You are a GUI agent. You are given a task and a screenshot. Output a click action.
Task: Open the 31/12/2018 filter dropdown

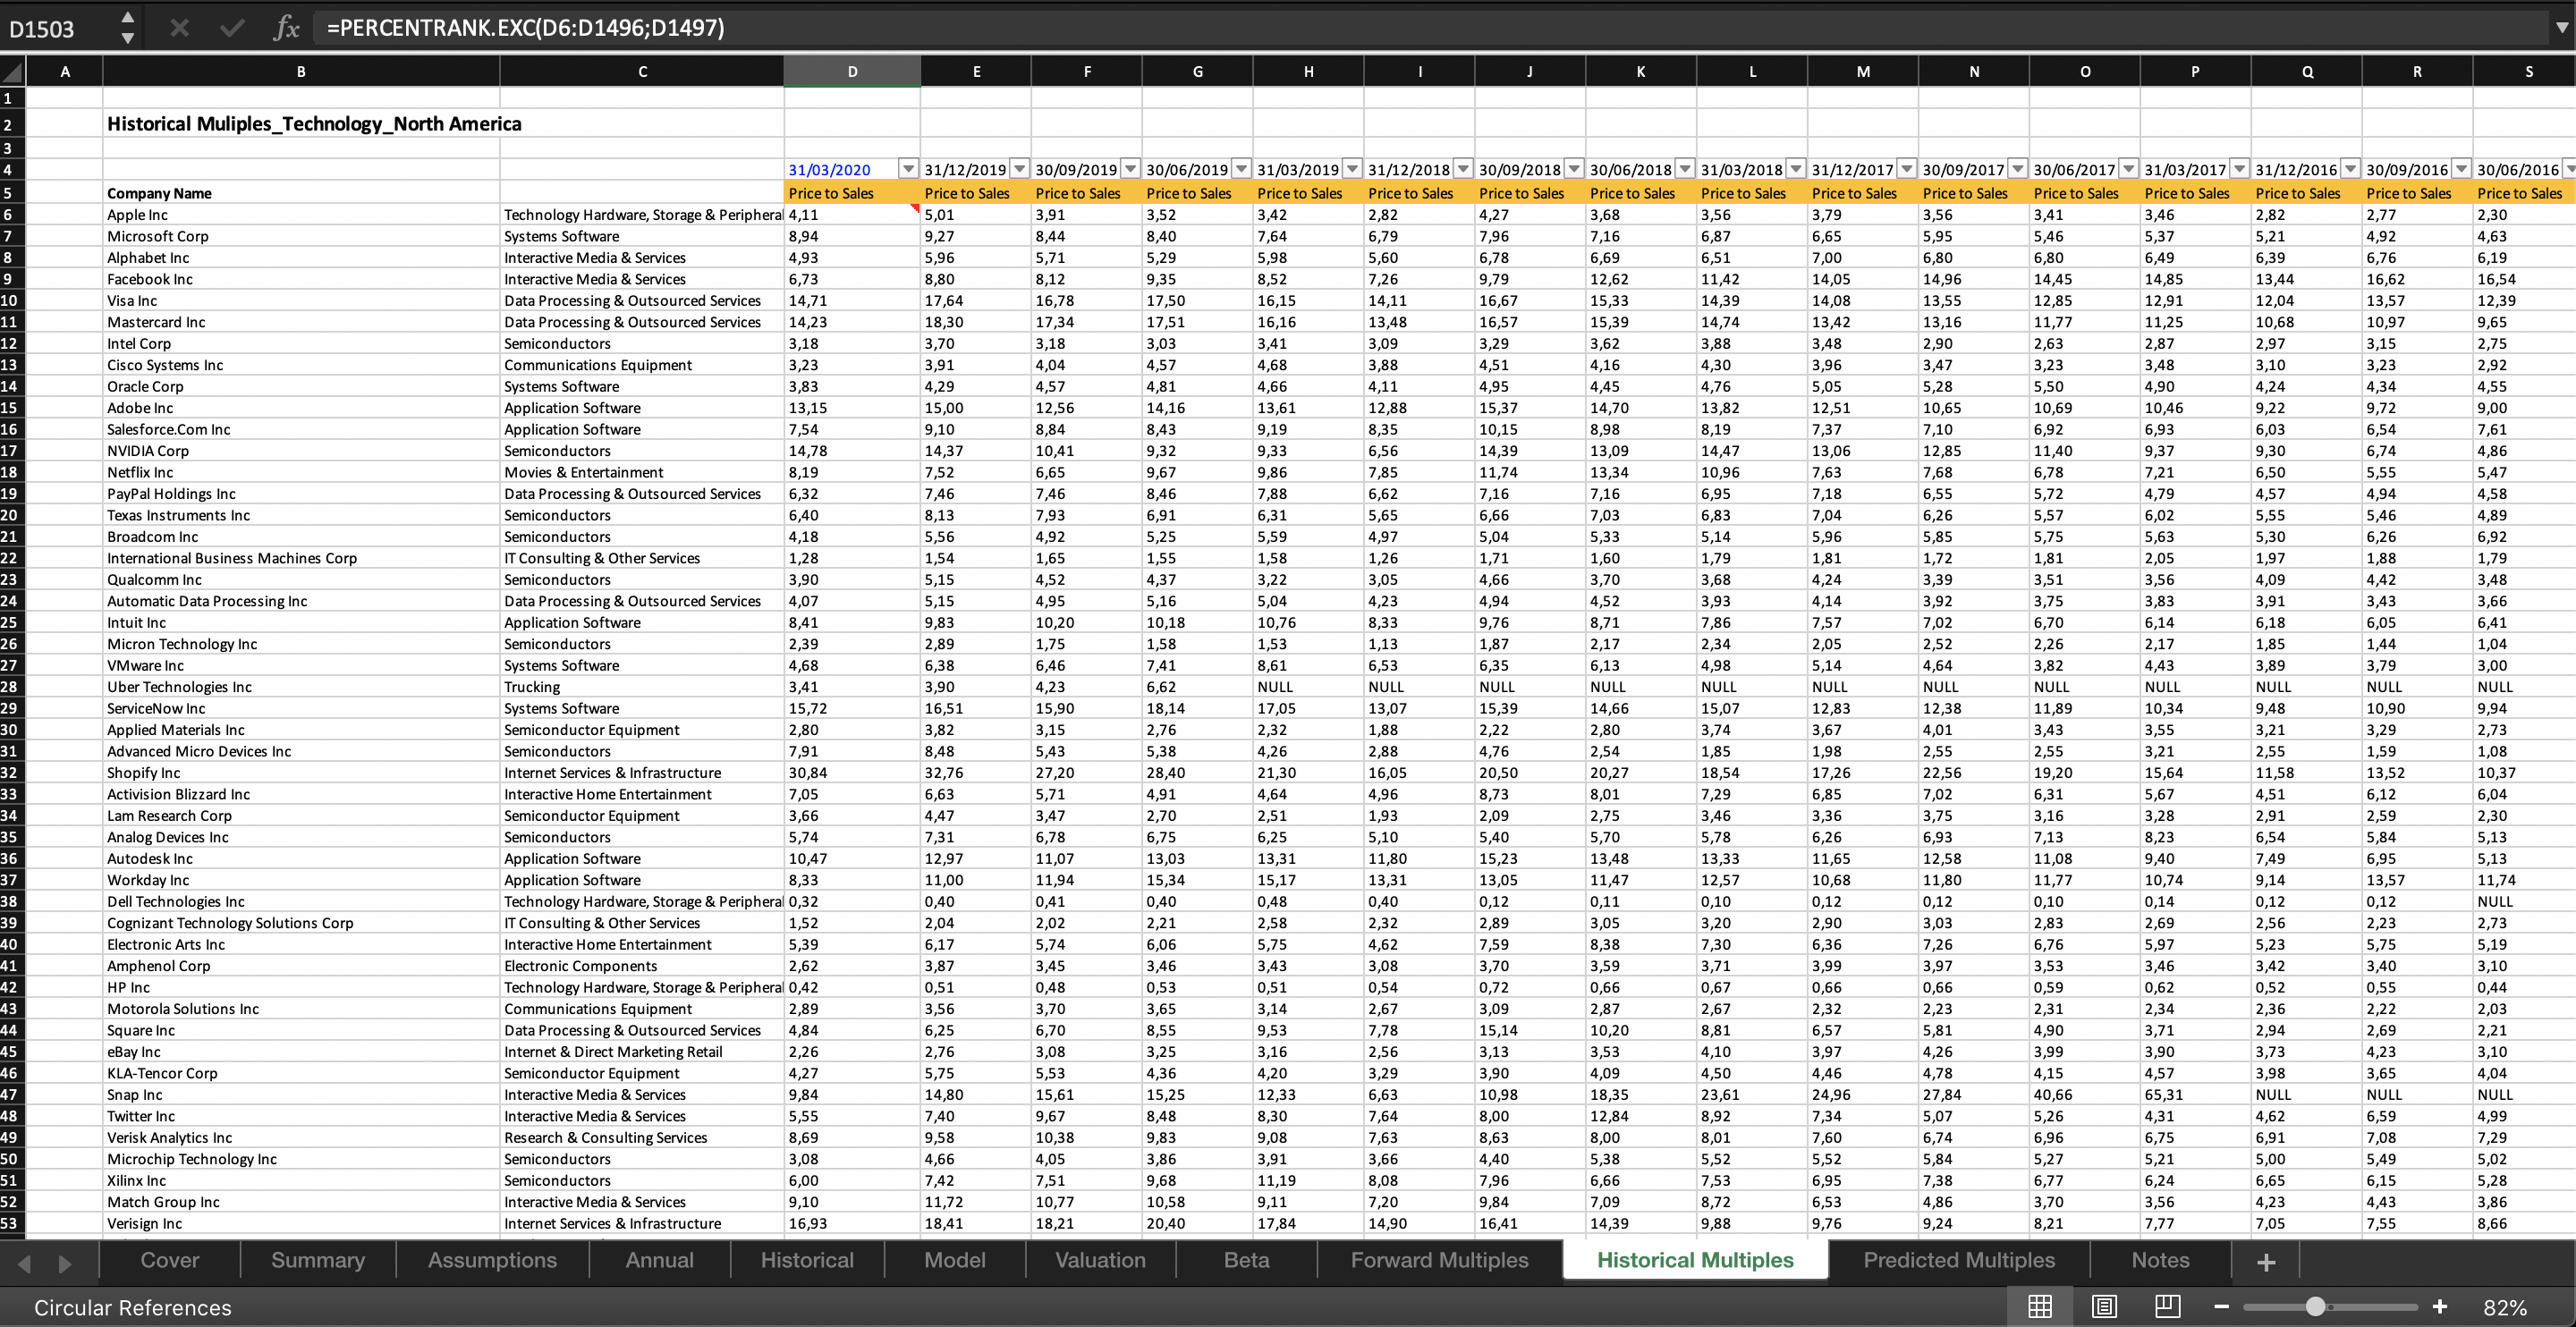[x=1463, y=169]
